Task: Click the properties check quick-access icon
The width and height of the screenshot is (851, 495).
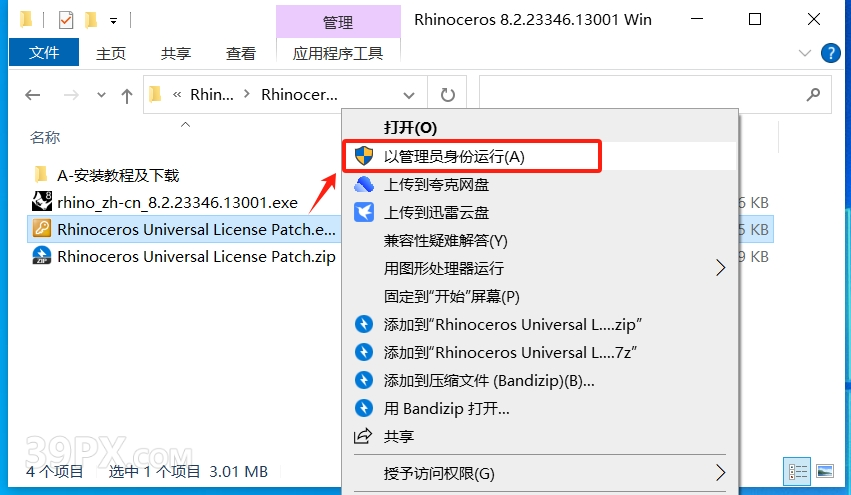Action: [x=66, y=21]
